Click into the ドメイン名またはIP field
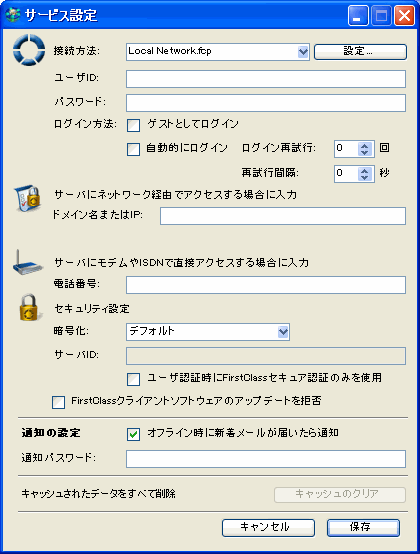This screenshot has width=420, height=554. point(283,216)
